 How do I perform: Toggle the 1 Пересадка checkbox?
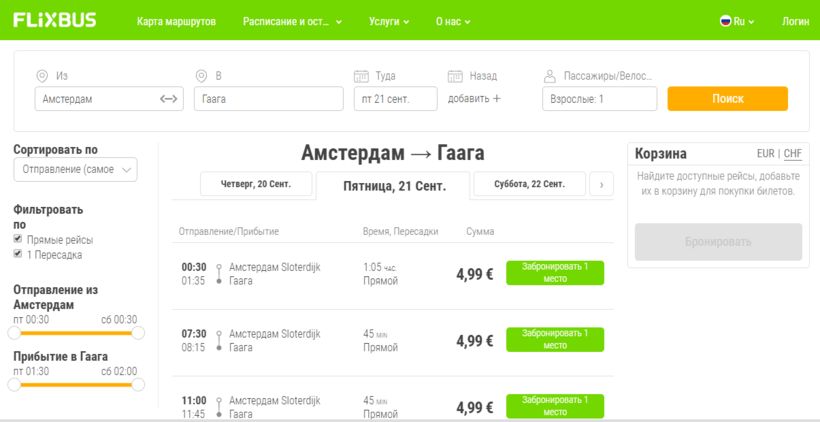(x=17, y=254)
